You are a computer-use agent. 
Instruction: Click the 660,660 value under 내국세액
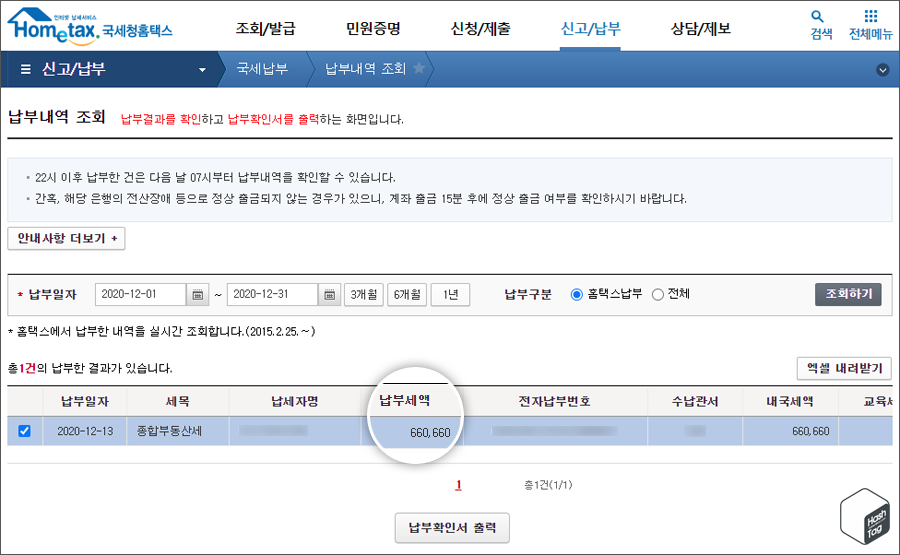(810, 431)
